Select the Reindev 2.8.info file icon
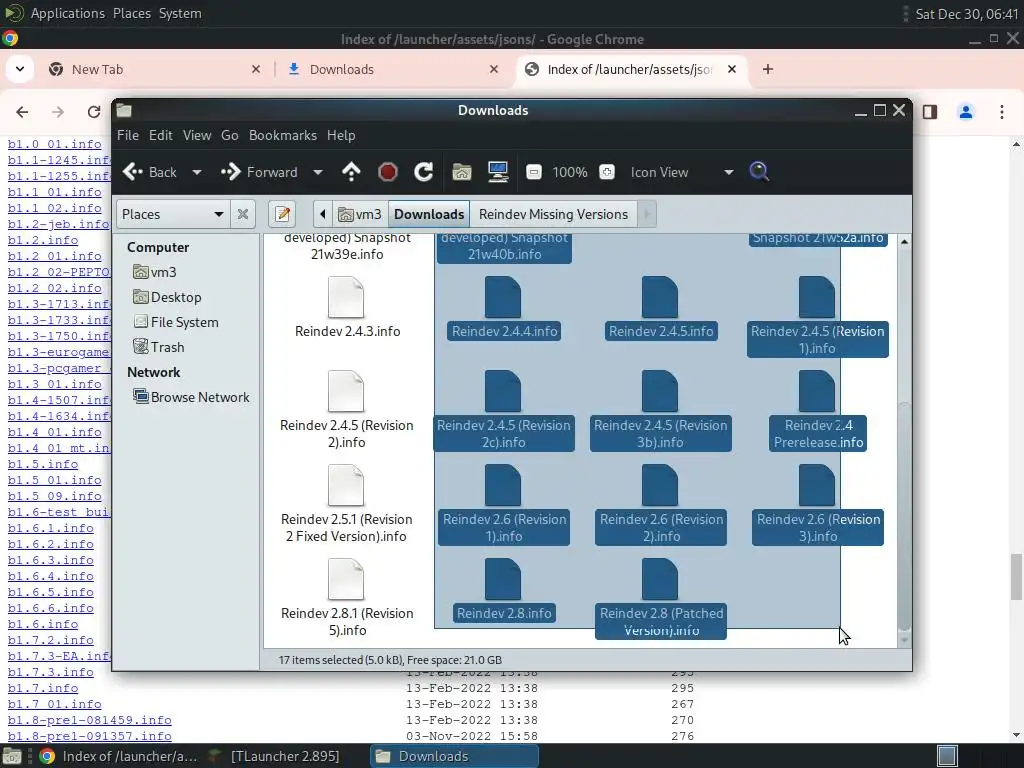1024x768 pixels. pyautogui.click(x=503, y=579)
